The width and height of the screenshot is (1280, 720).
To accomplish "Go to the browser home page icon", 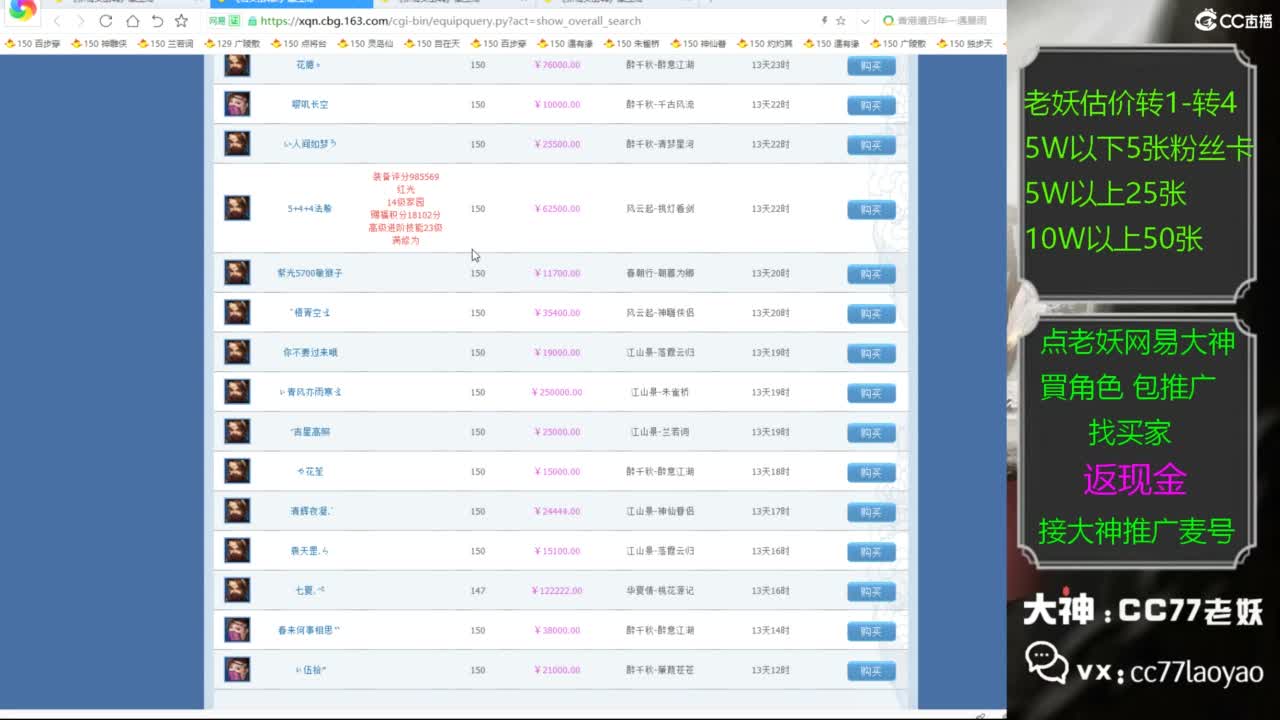I will [132, 21].
